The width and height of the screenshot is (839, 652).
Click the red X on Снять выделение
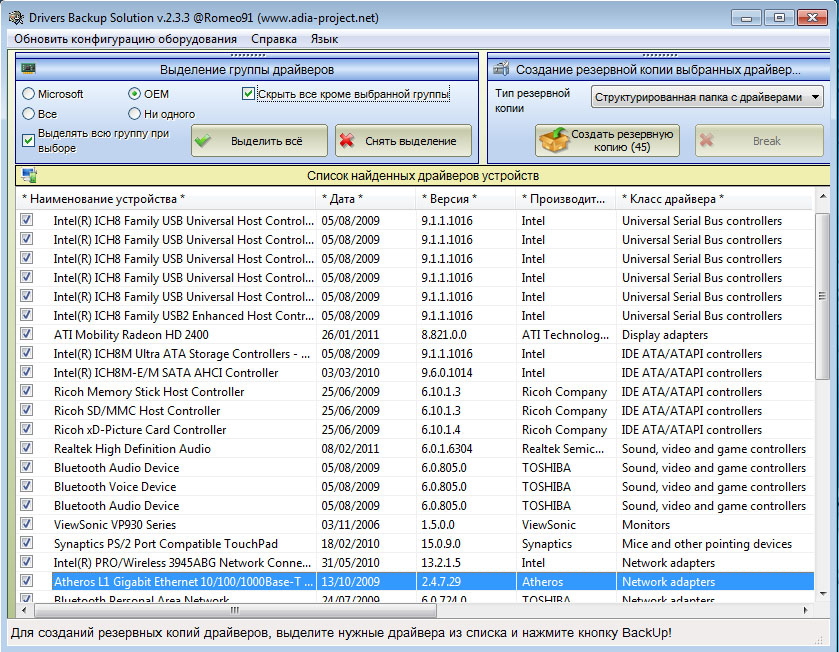click(347, 141)
